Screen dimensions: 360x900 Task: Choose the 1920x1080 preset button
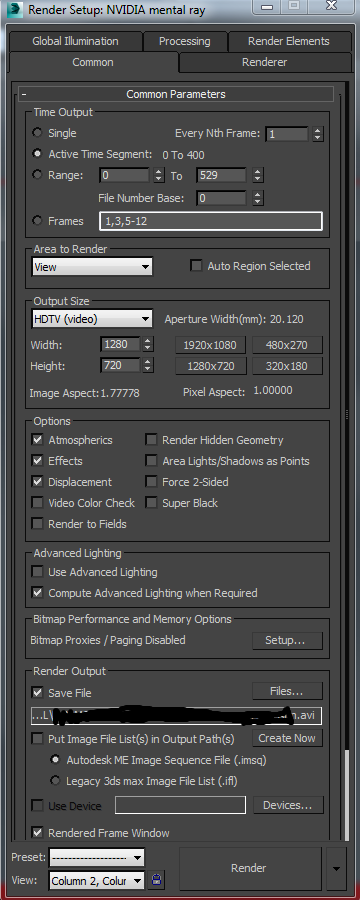pos(210,345)
